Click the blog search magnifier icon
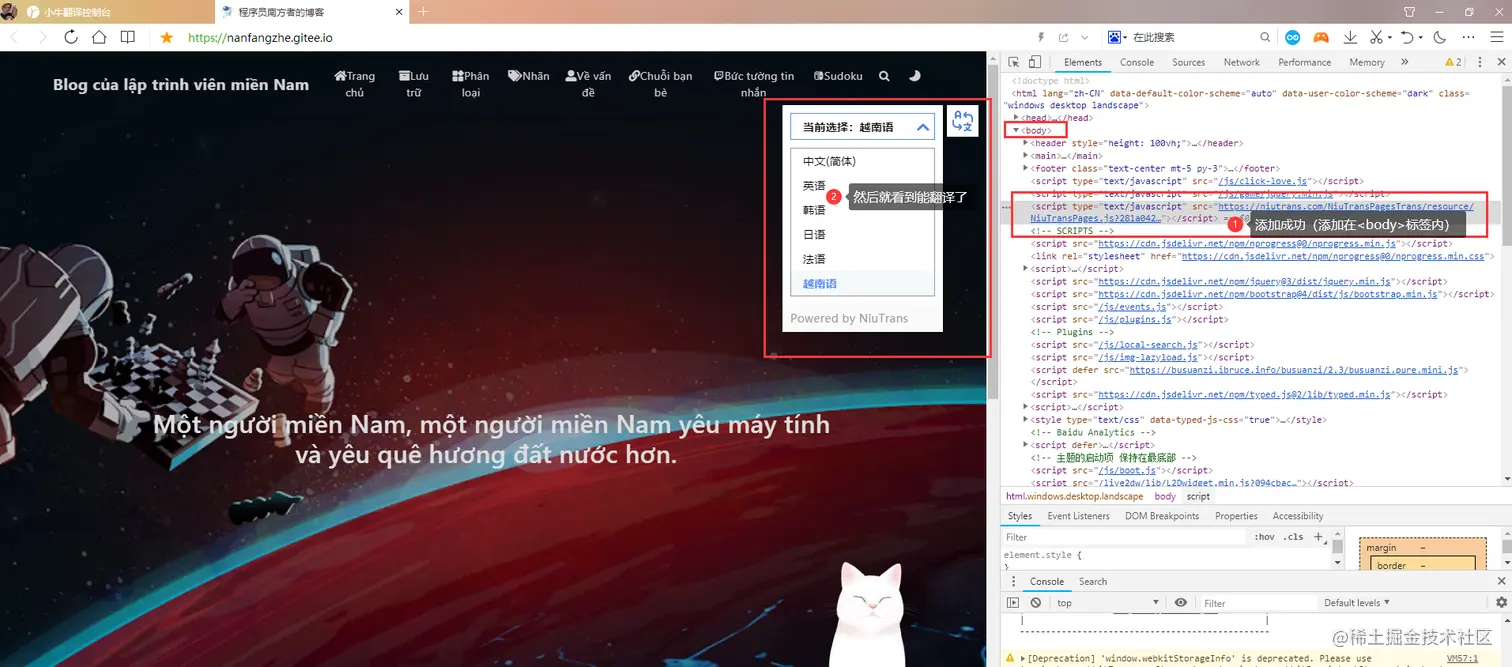 [884, 76]
